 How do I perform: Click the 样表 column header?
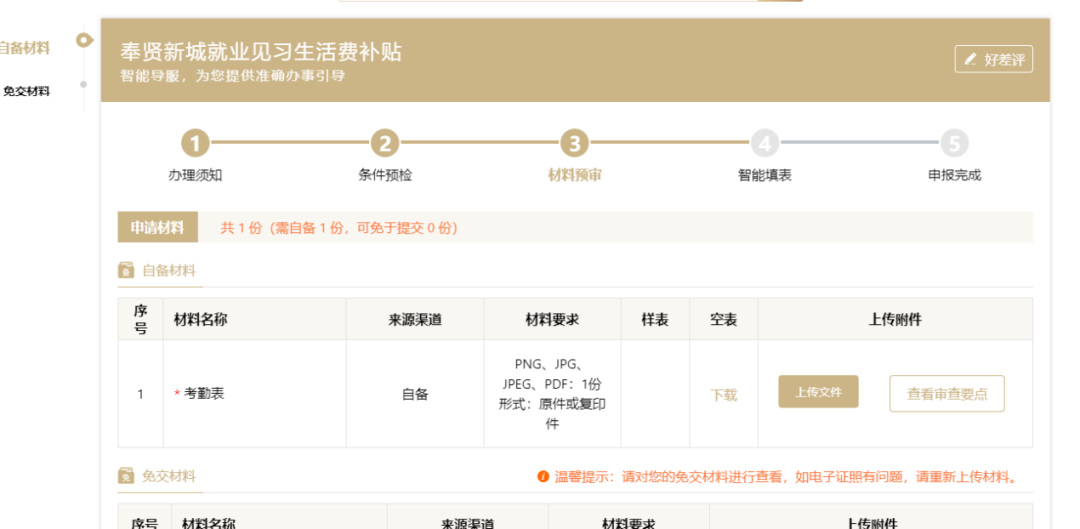pos(655,320)
